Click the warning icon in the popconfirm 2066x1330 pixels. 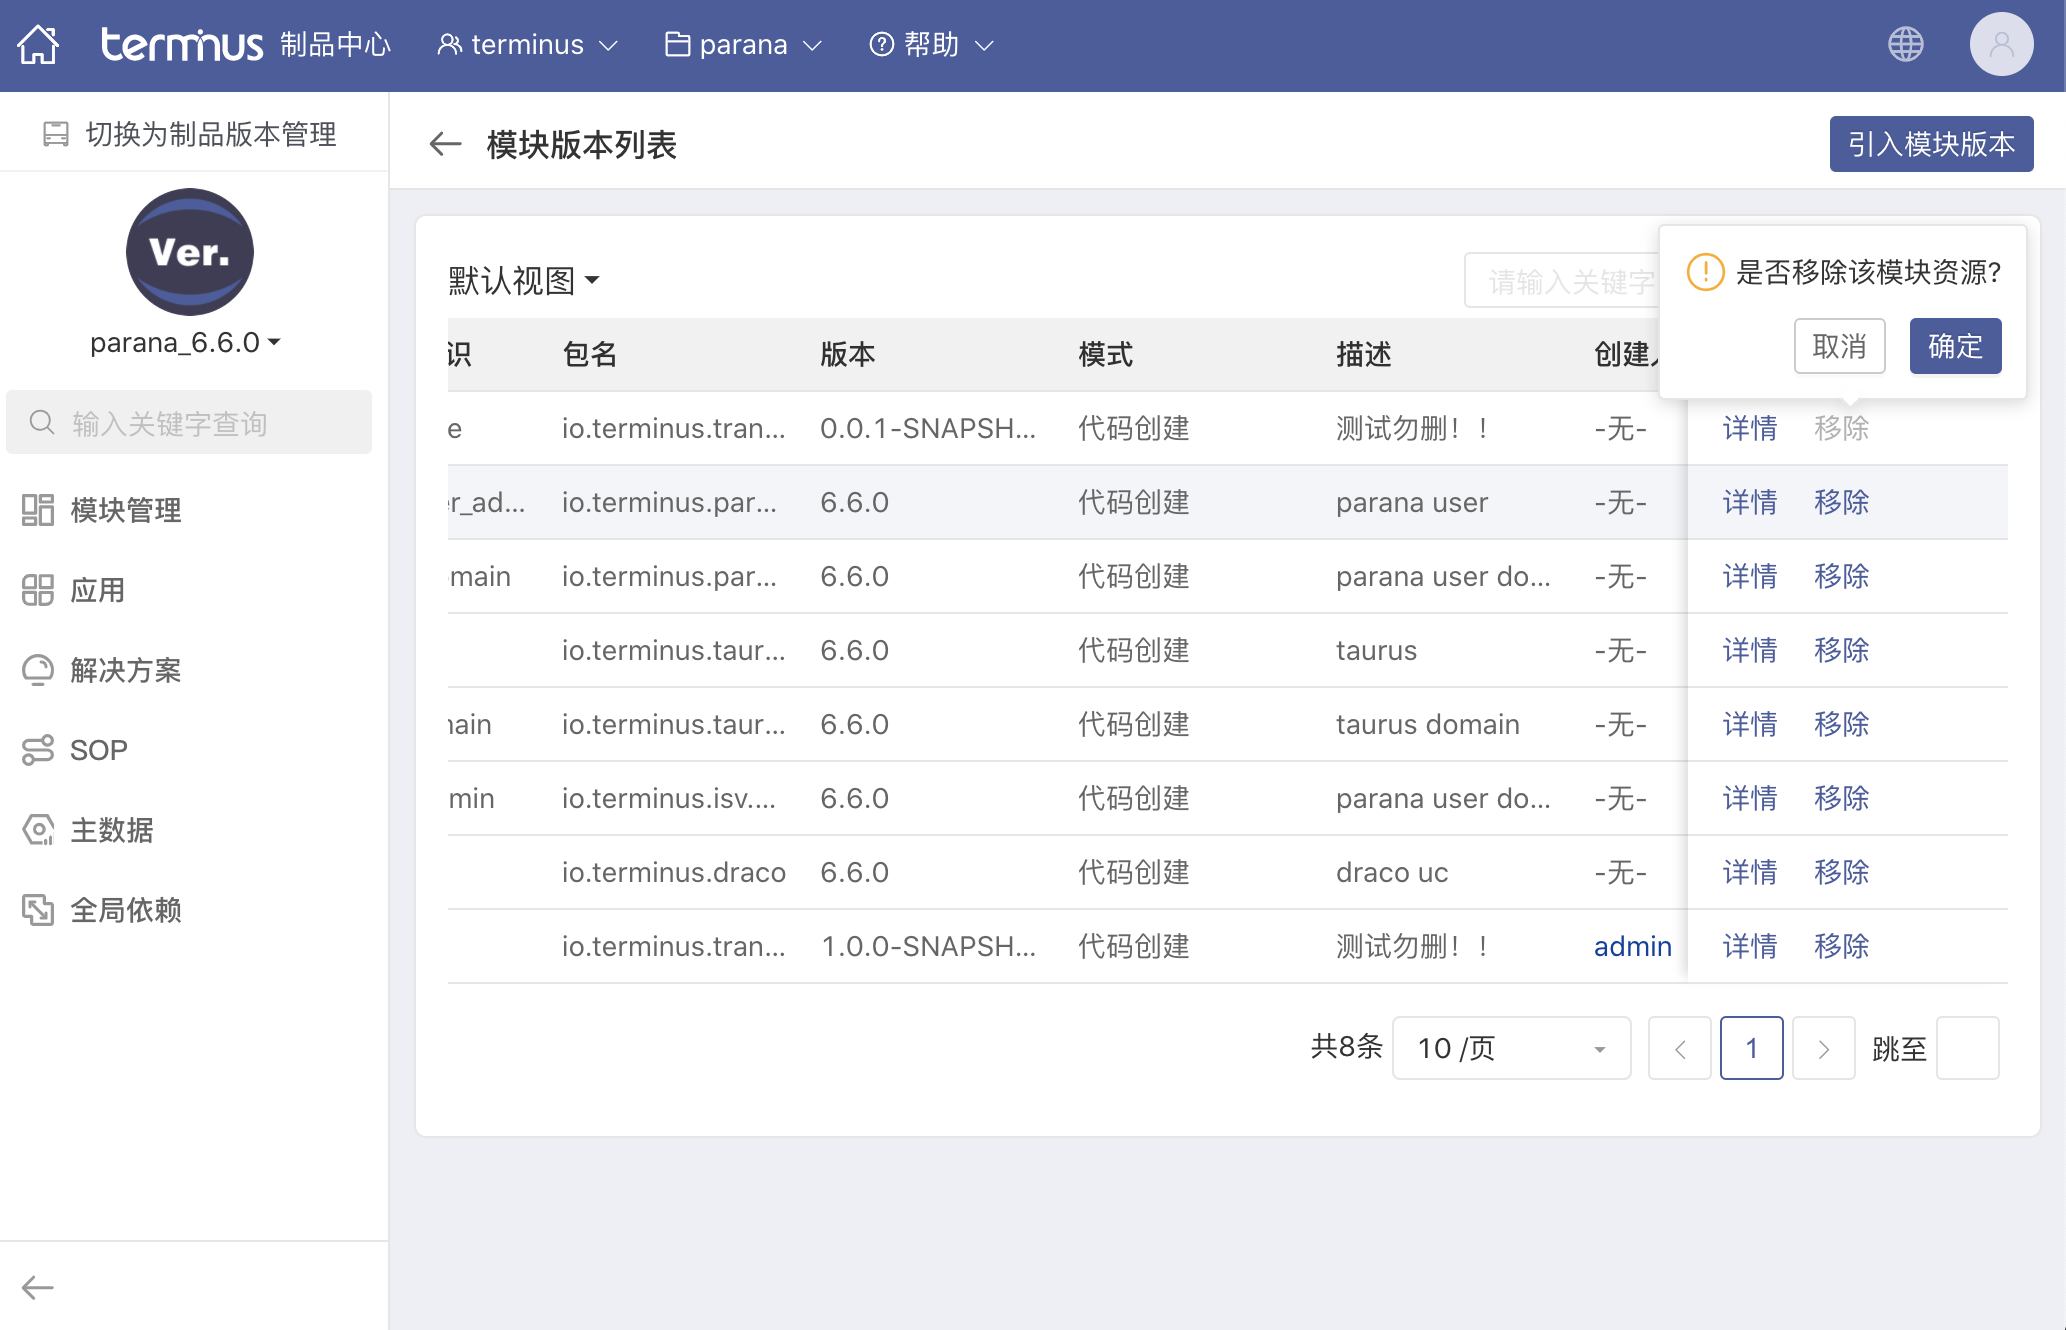click(x=1705, y=272)
